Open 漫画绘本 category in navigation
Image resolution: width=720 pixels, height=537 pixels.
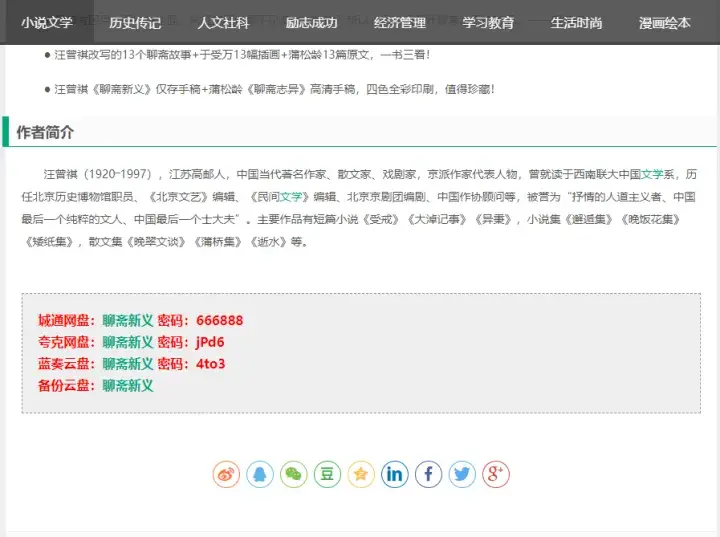664,23
